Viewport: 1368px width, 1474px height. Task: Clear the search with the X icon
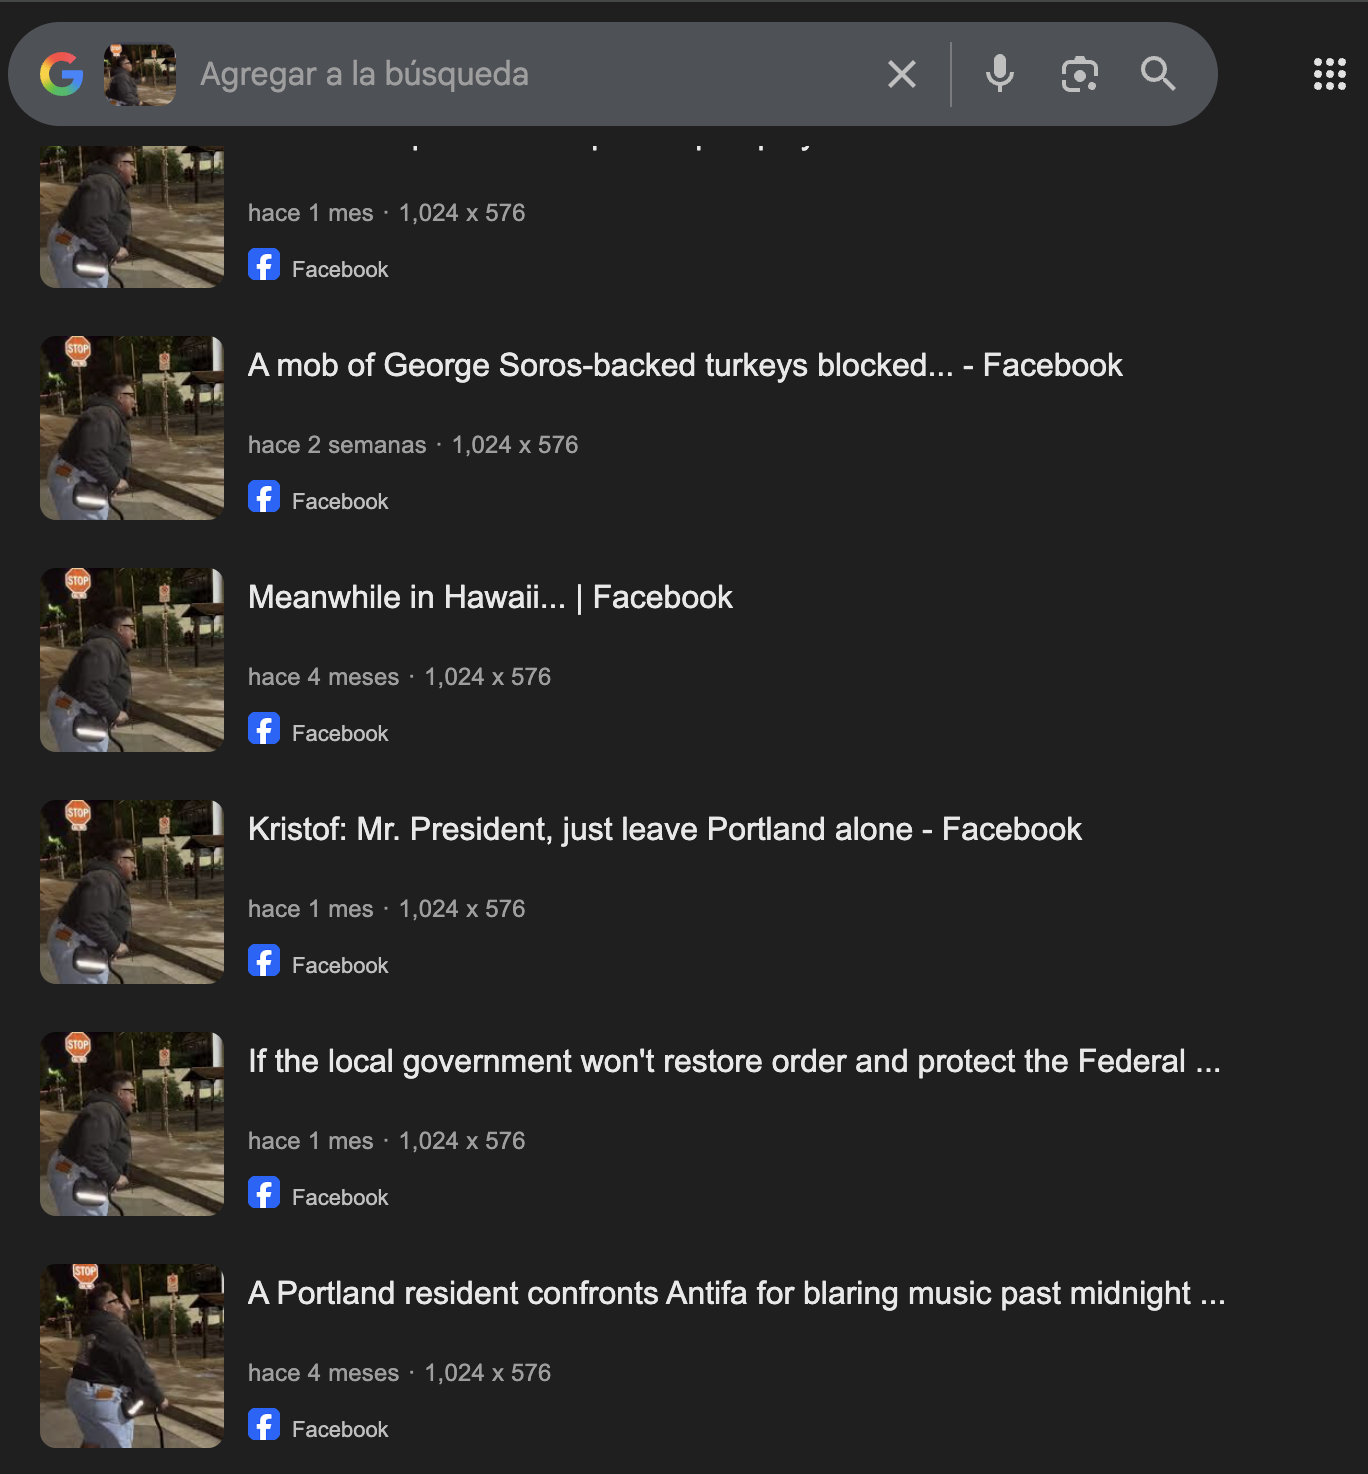click(x=901, y=74)
